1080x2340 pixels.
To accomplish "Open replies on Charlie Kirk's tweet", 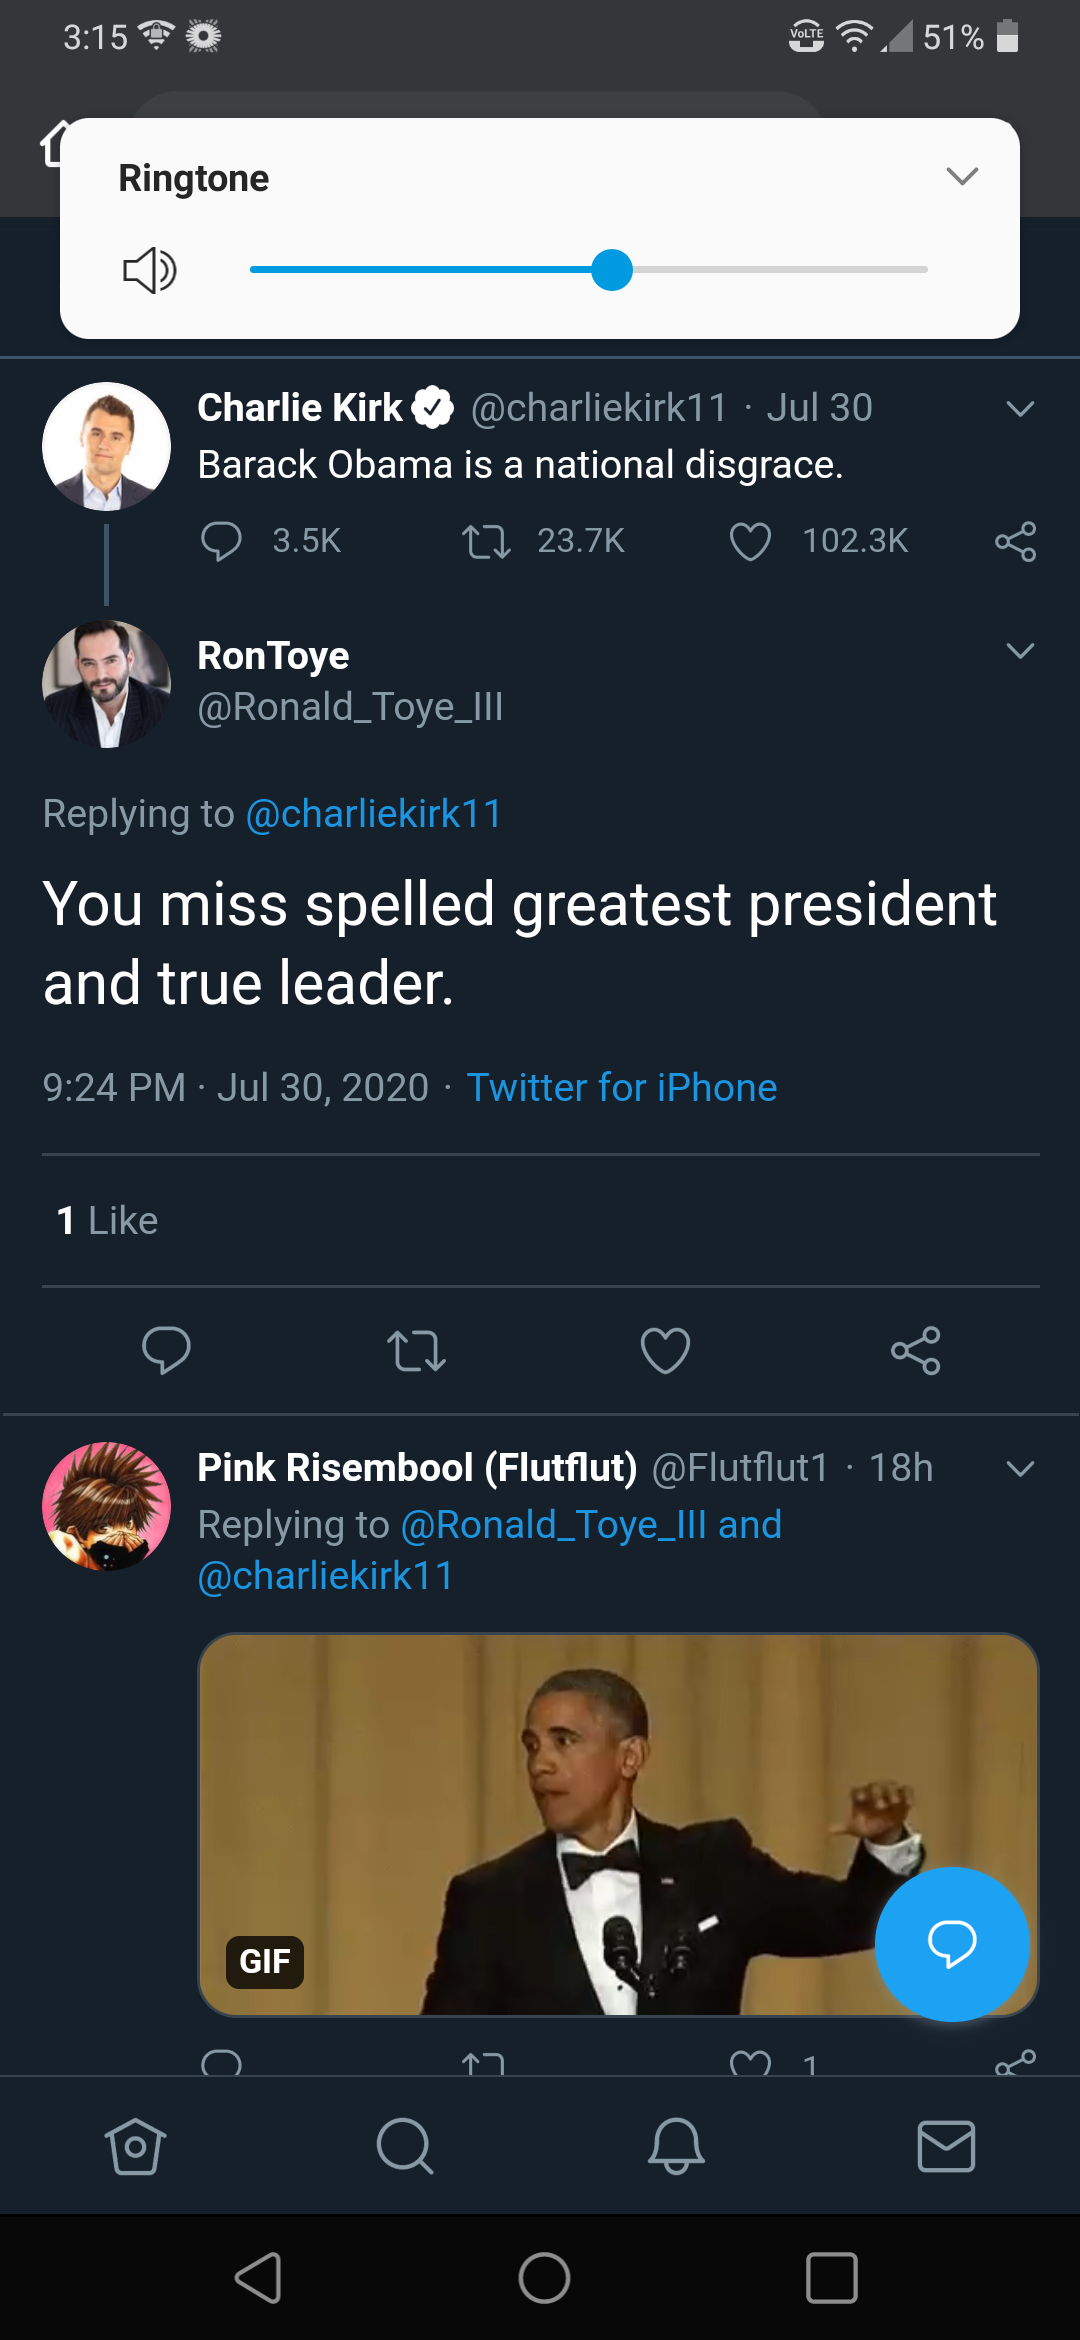I will click(221, 541).
